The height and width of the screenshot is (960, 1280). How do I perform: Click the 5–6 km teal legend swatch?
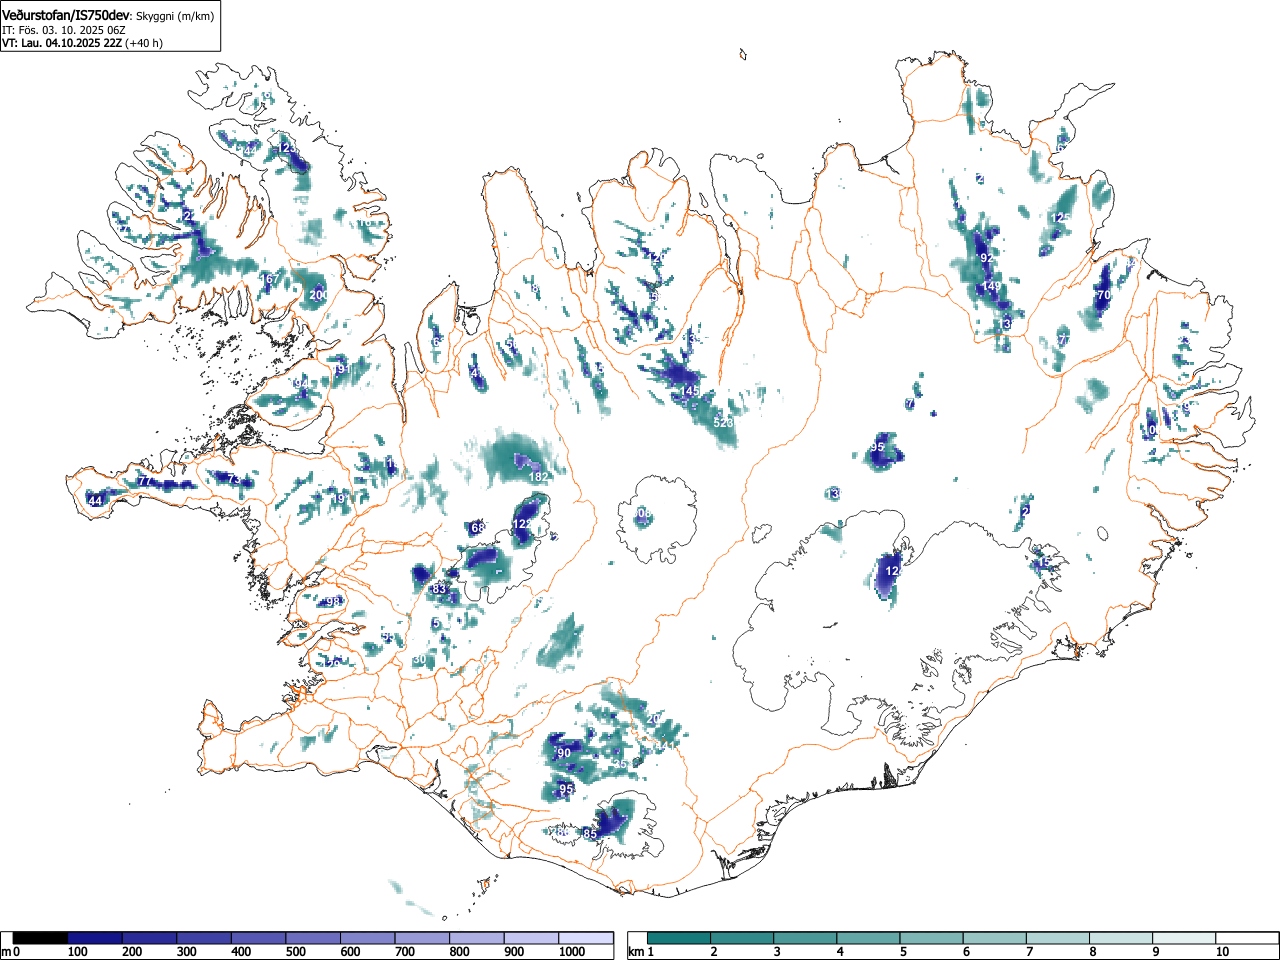pos(932,938)
